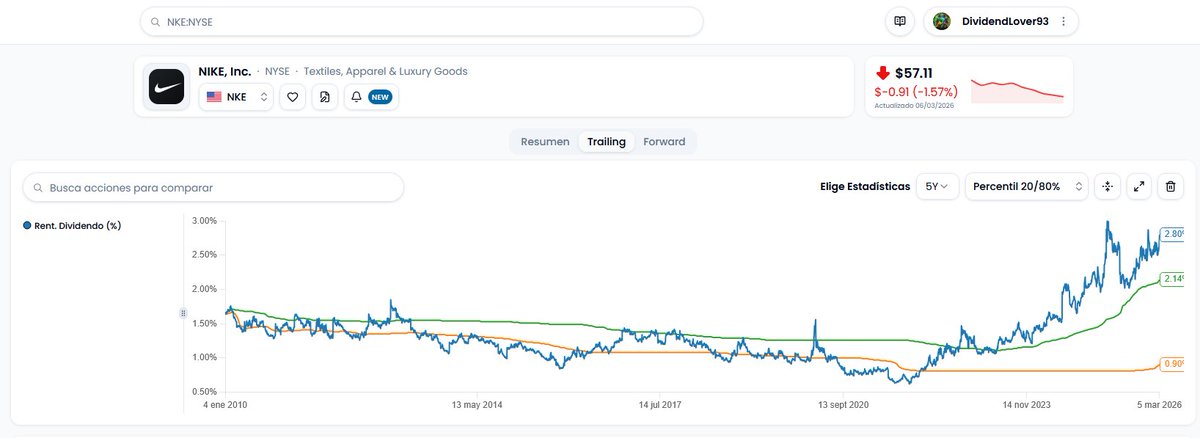Click the 2.14% green percentile label
Image resolution: width=1200 pixels, height=438 pixels.
tap(1171, 278)
